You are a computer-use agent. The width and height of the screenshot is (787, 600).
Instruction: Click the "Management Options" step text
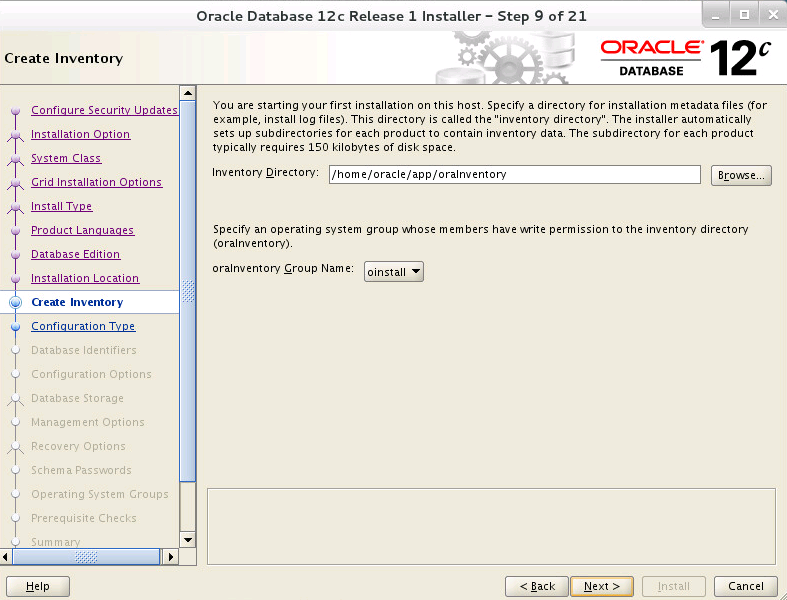point(88,422)
